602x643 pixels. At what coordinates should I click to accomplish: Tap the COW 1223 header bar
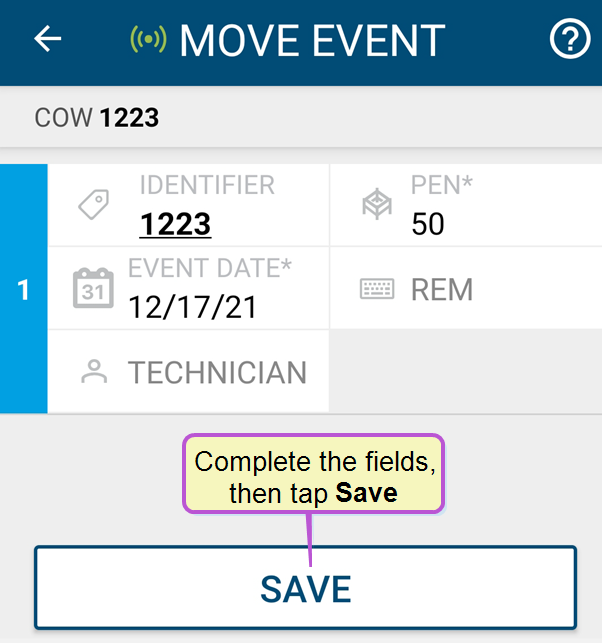pyautogui.click(x=301, y=117)
